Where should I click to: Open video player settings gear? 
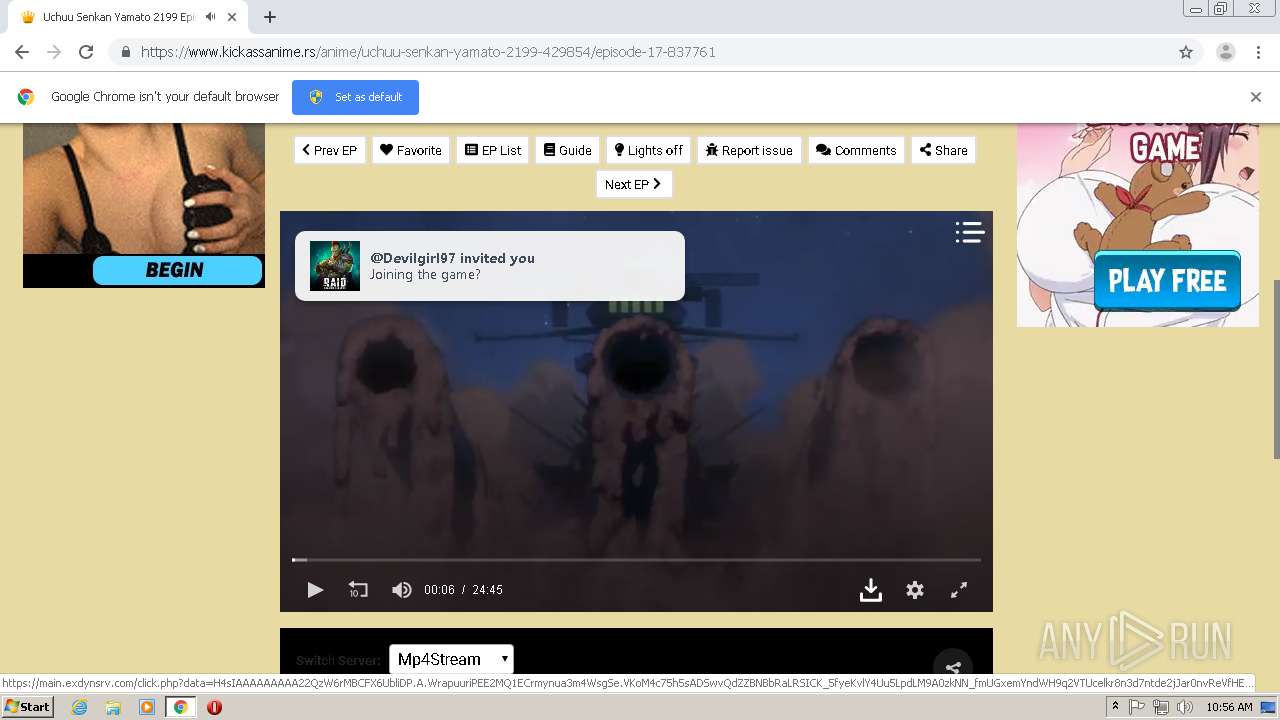tap(915, 590)
